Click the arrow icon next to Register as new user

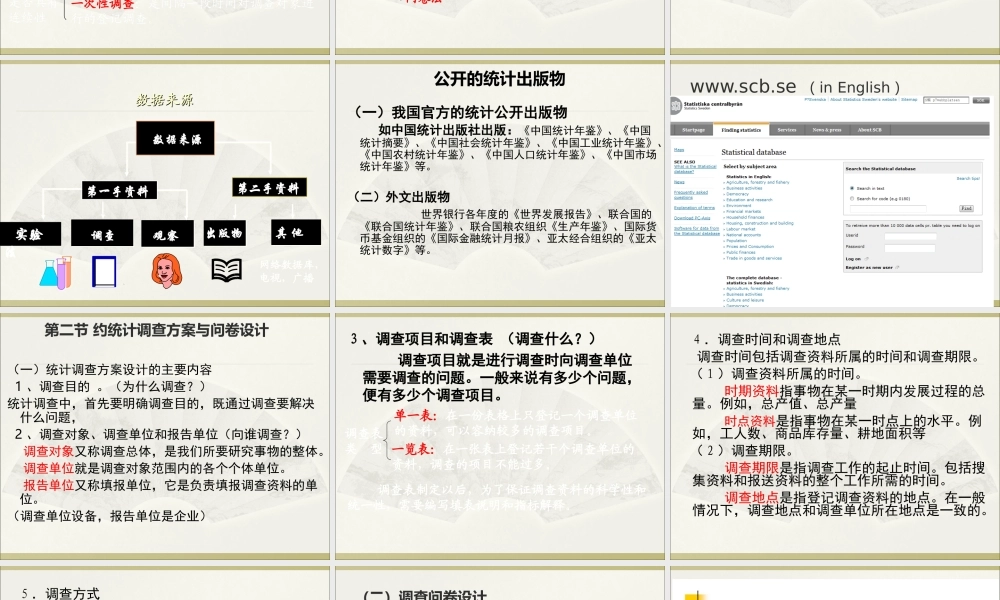(x=897, y=268)
